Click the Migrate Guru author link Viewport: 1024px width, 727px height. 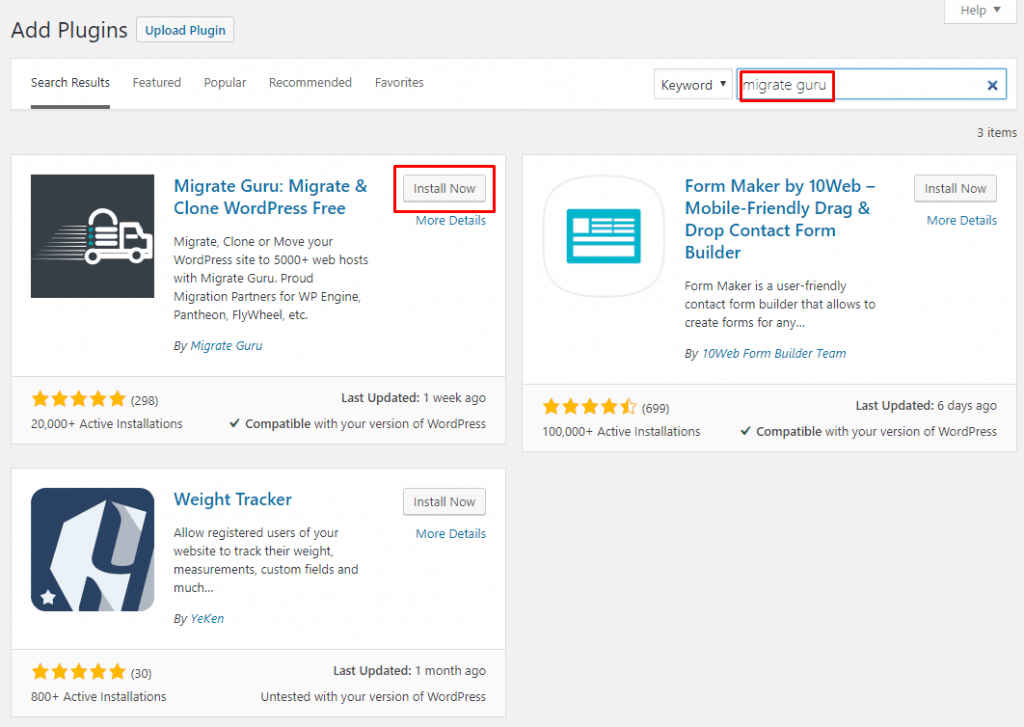(x=226, y=346)
